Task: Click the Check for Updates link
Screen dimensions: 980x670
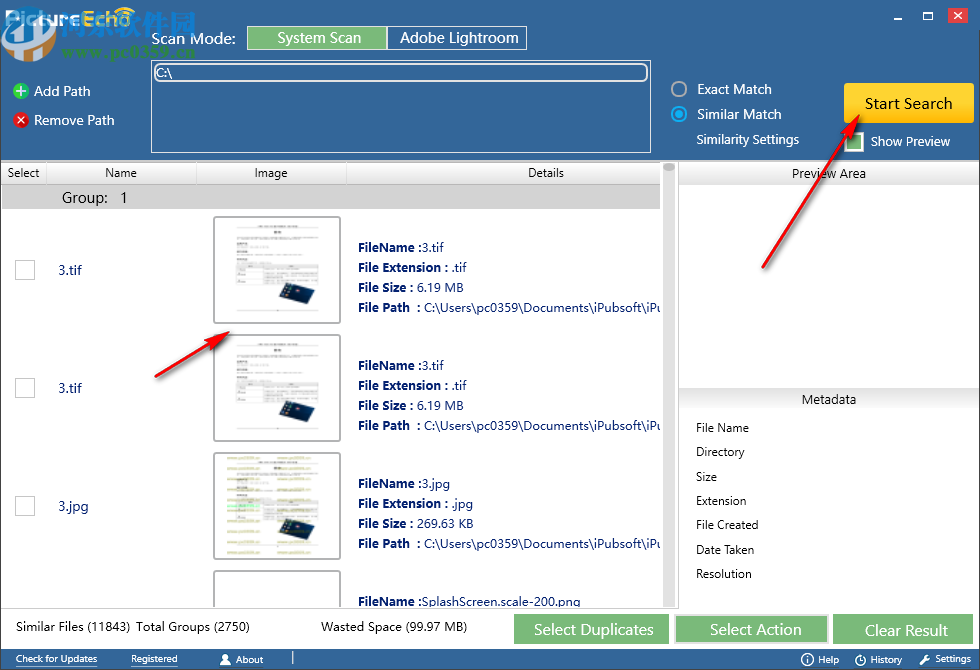Action: tap(56, 659)
